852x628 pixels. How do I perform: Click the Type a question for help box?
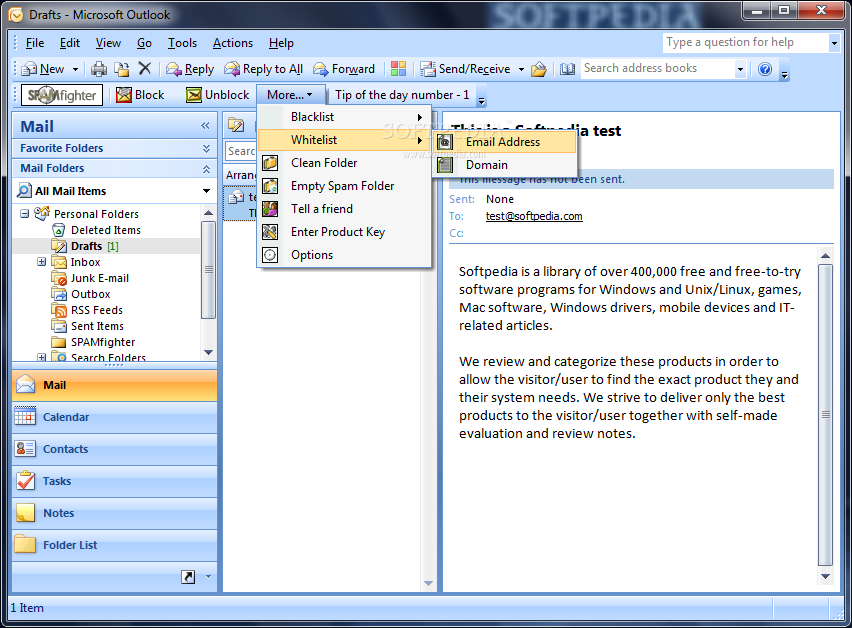coord(745,42)
